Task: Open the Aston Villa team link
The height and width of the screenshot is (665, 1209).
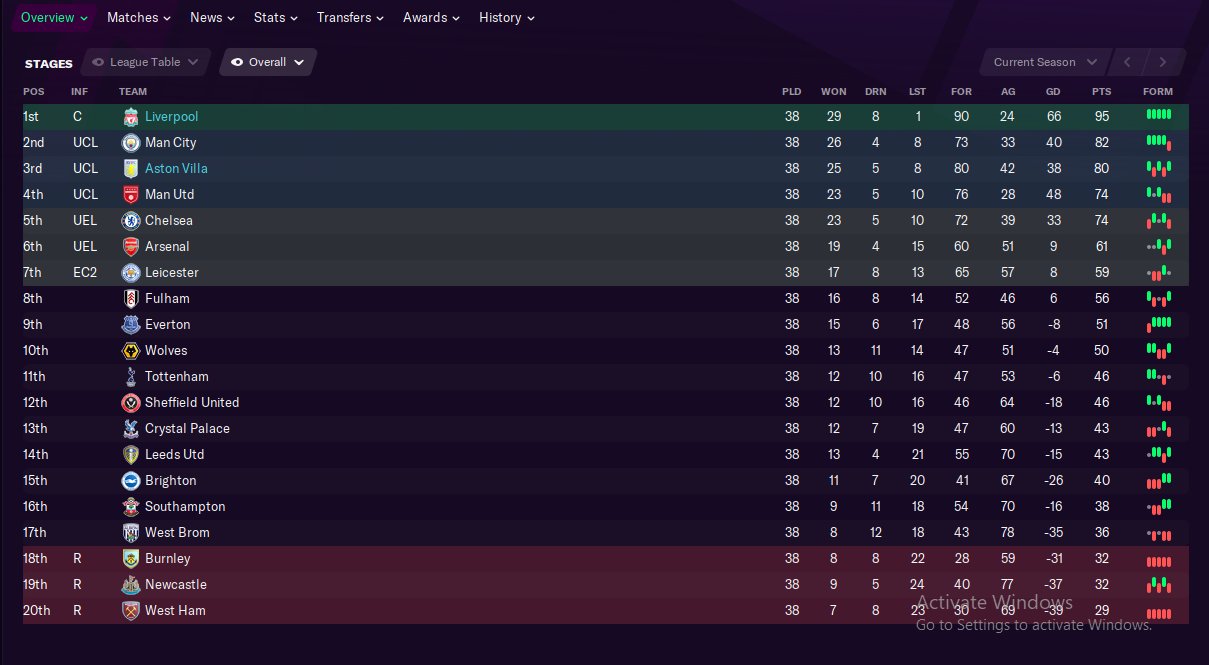Action: tap(176, 169)
